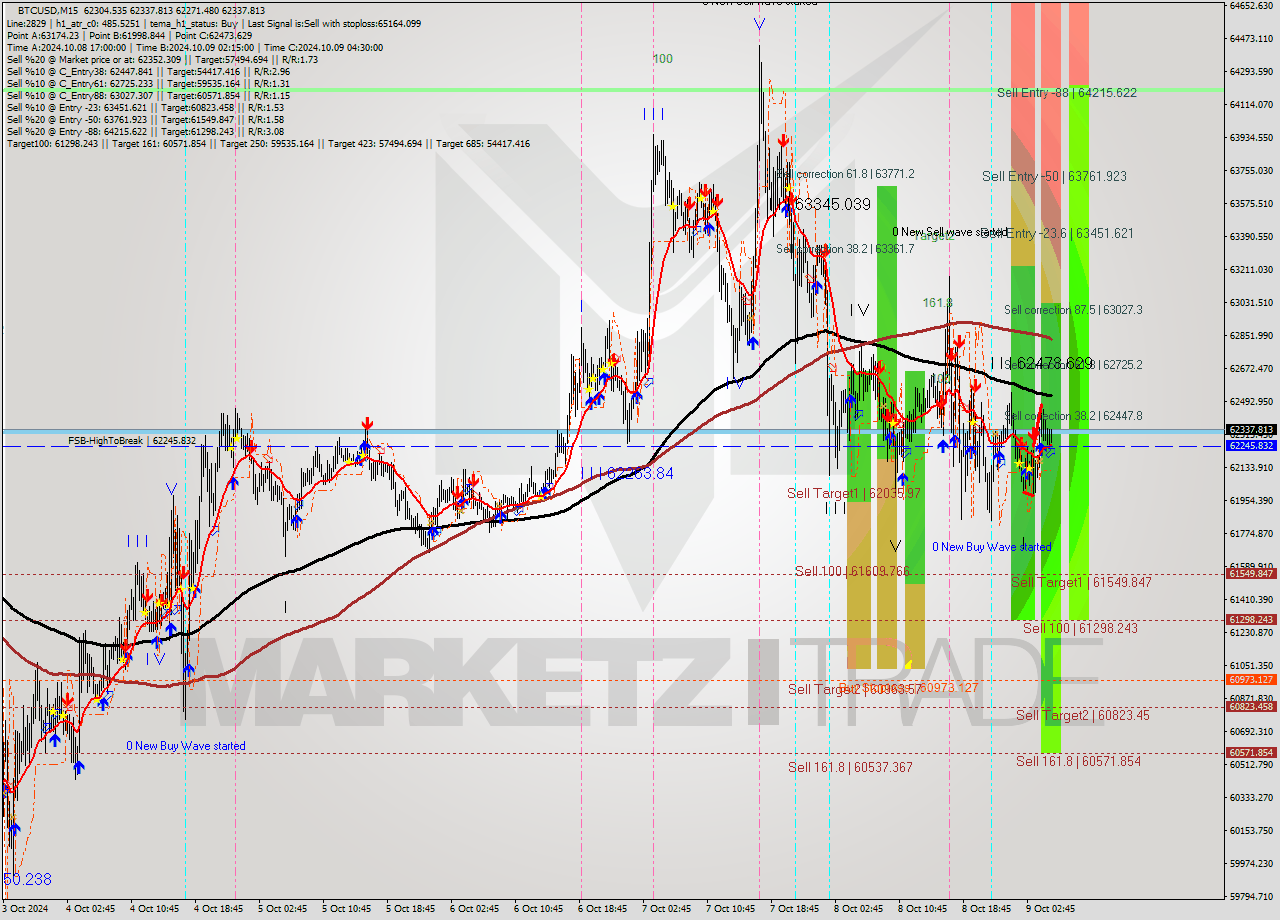Select the 'Sell 100 | 61298.243' label
Image resolution: width=1280 pixels, height=920 pixels.
pos(1080,628)
